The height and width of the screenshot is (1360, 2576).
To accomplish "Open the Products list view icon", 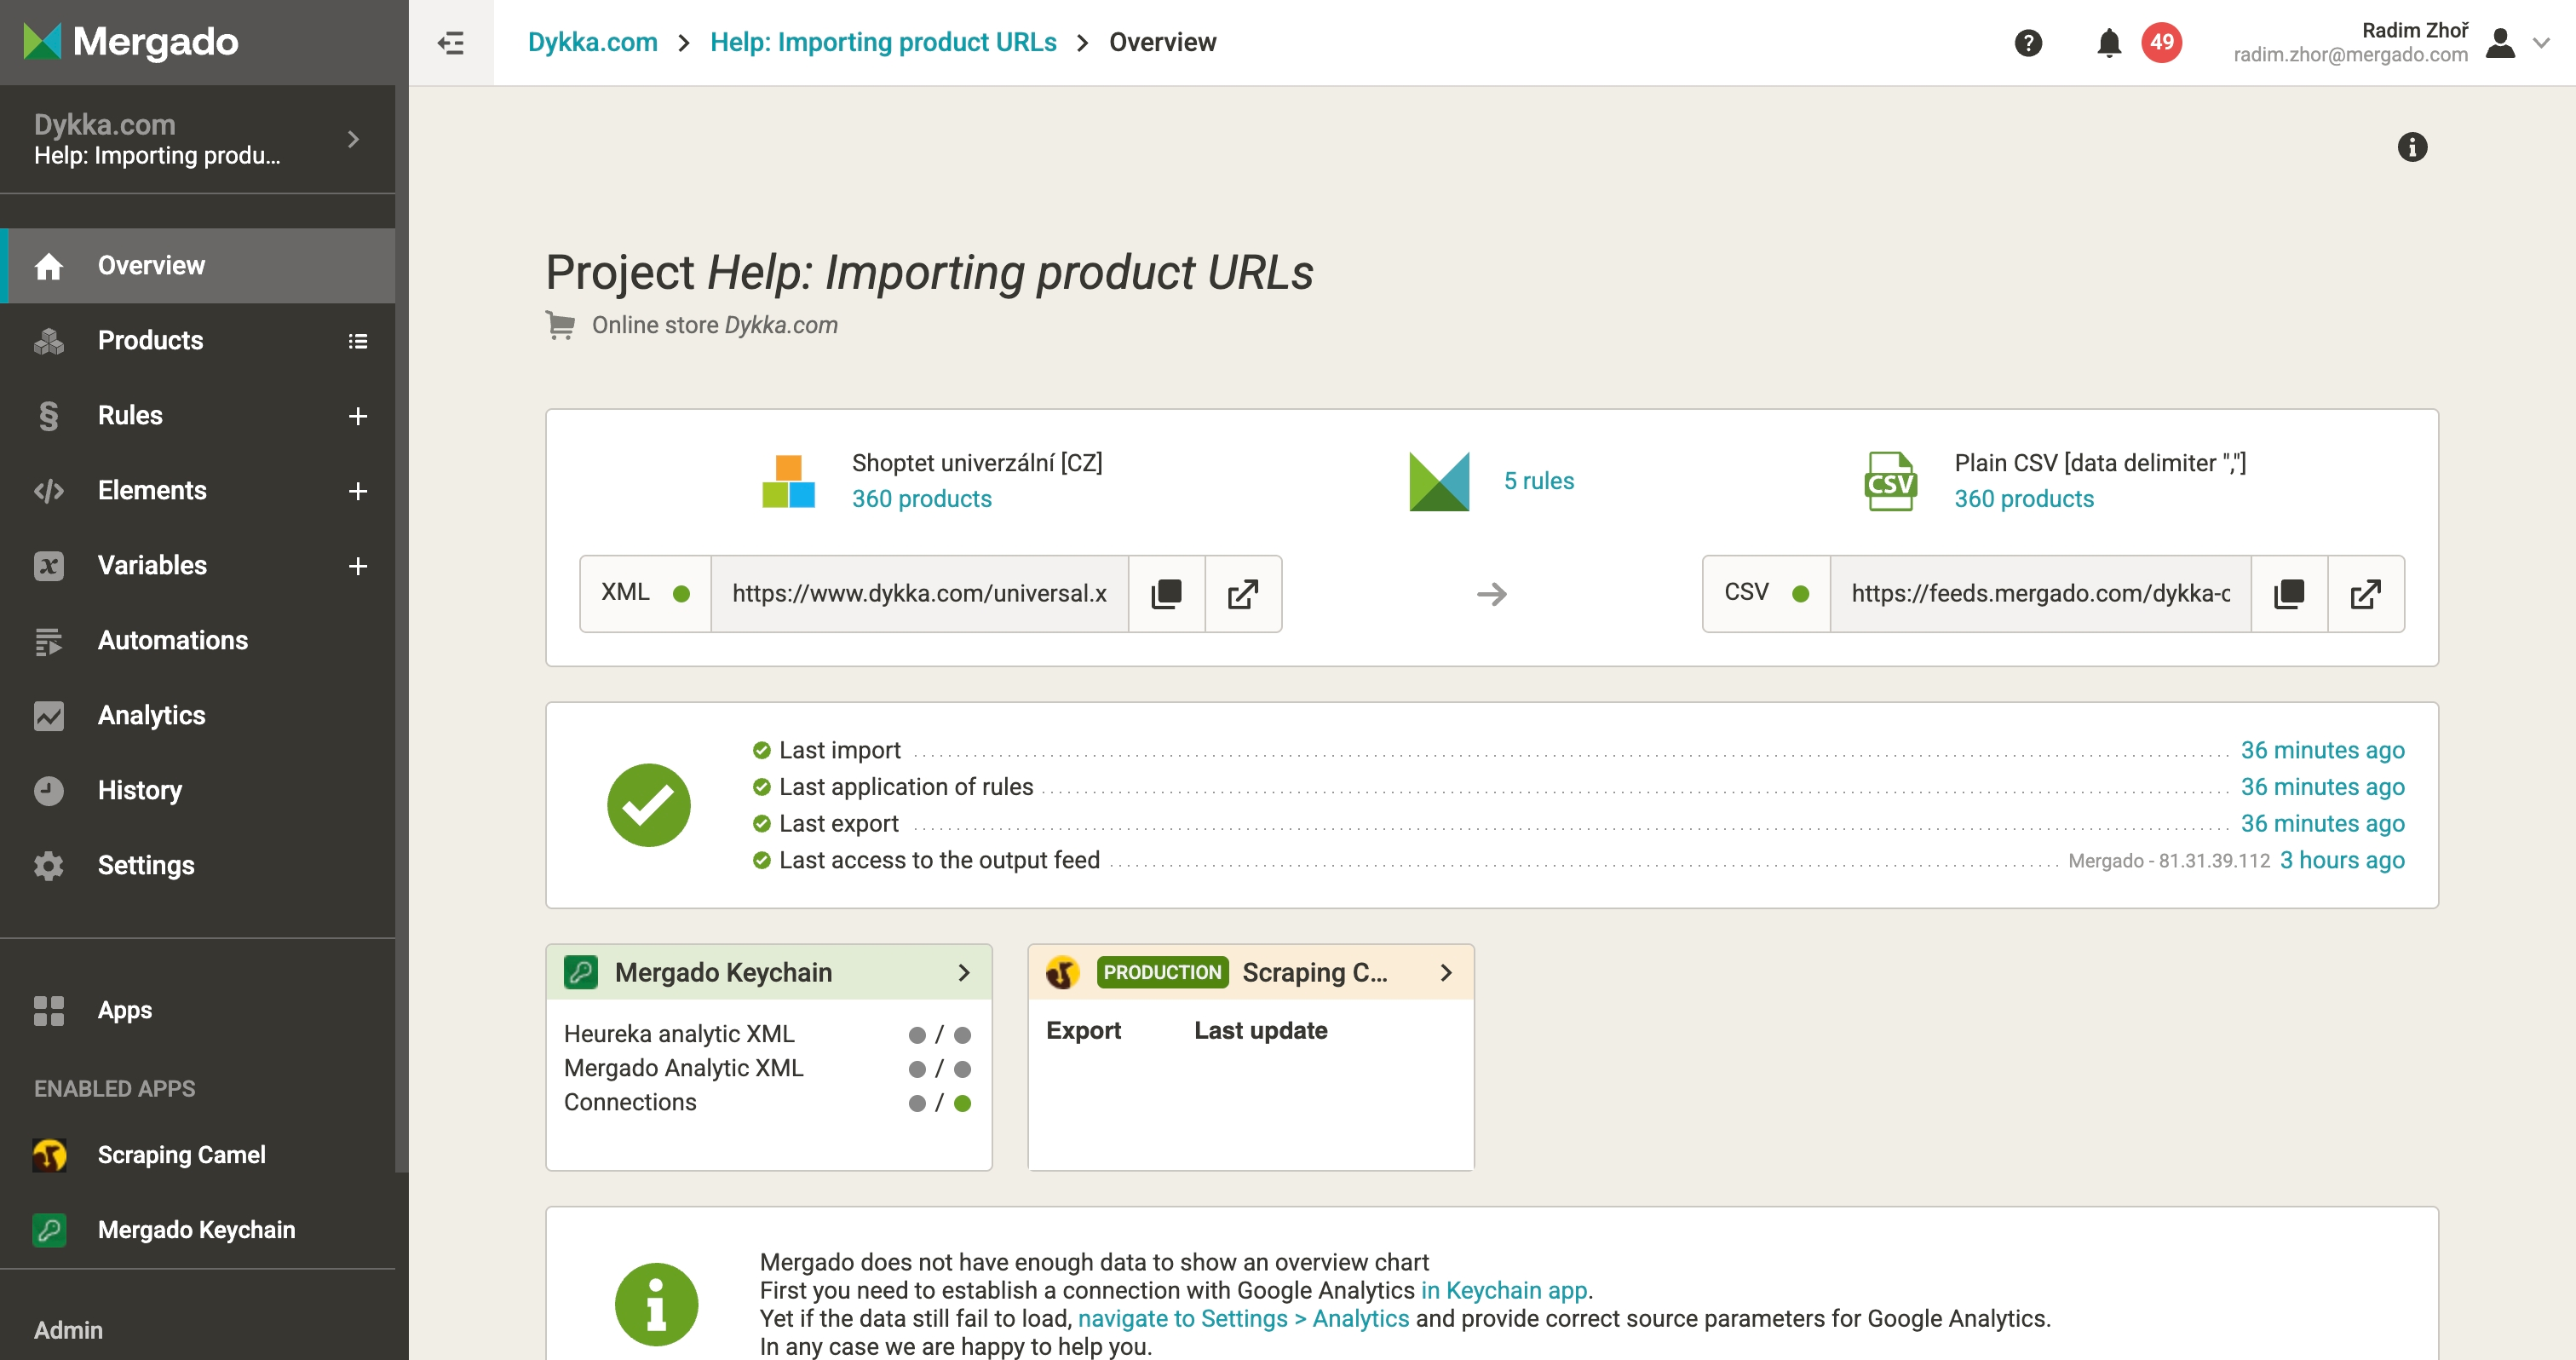I will pyautogui.click(x=357, y=341).
